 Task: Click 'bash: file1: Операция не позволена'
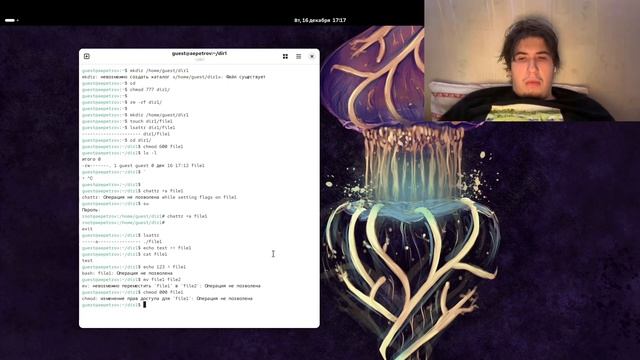[127, 273]
